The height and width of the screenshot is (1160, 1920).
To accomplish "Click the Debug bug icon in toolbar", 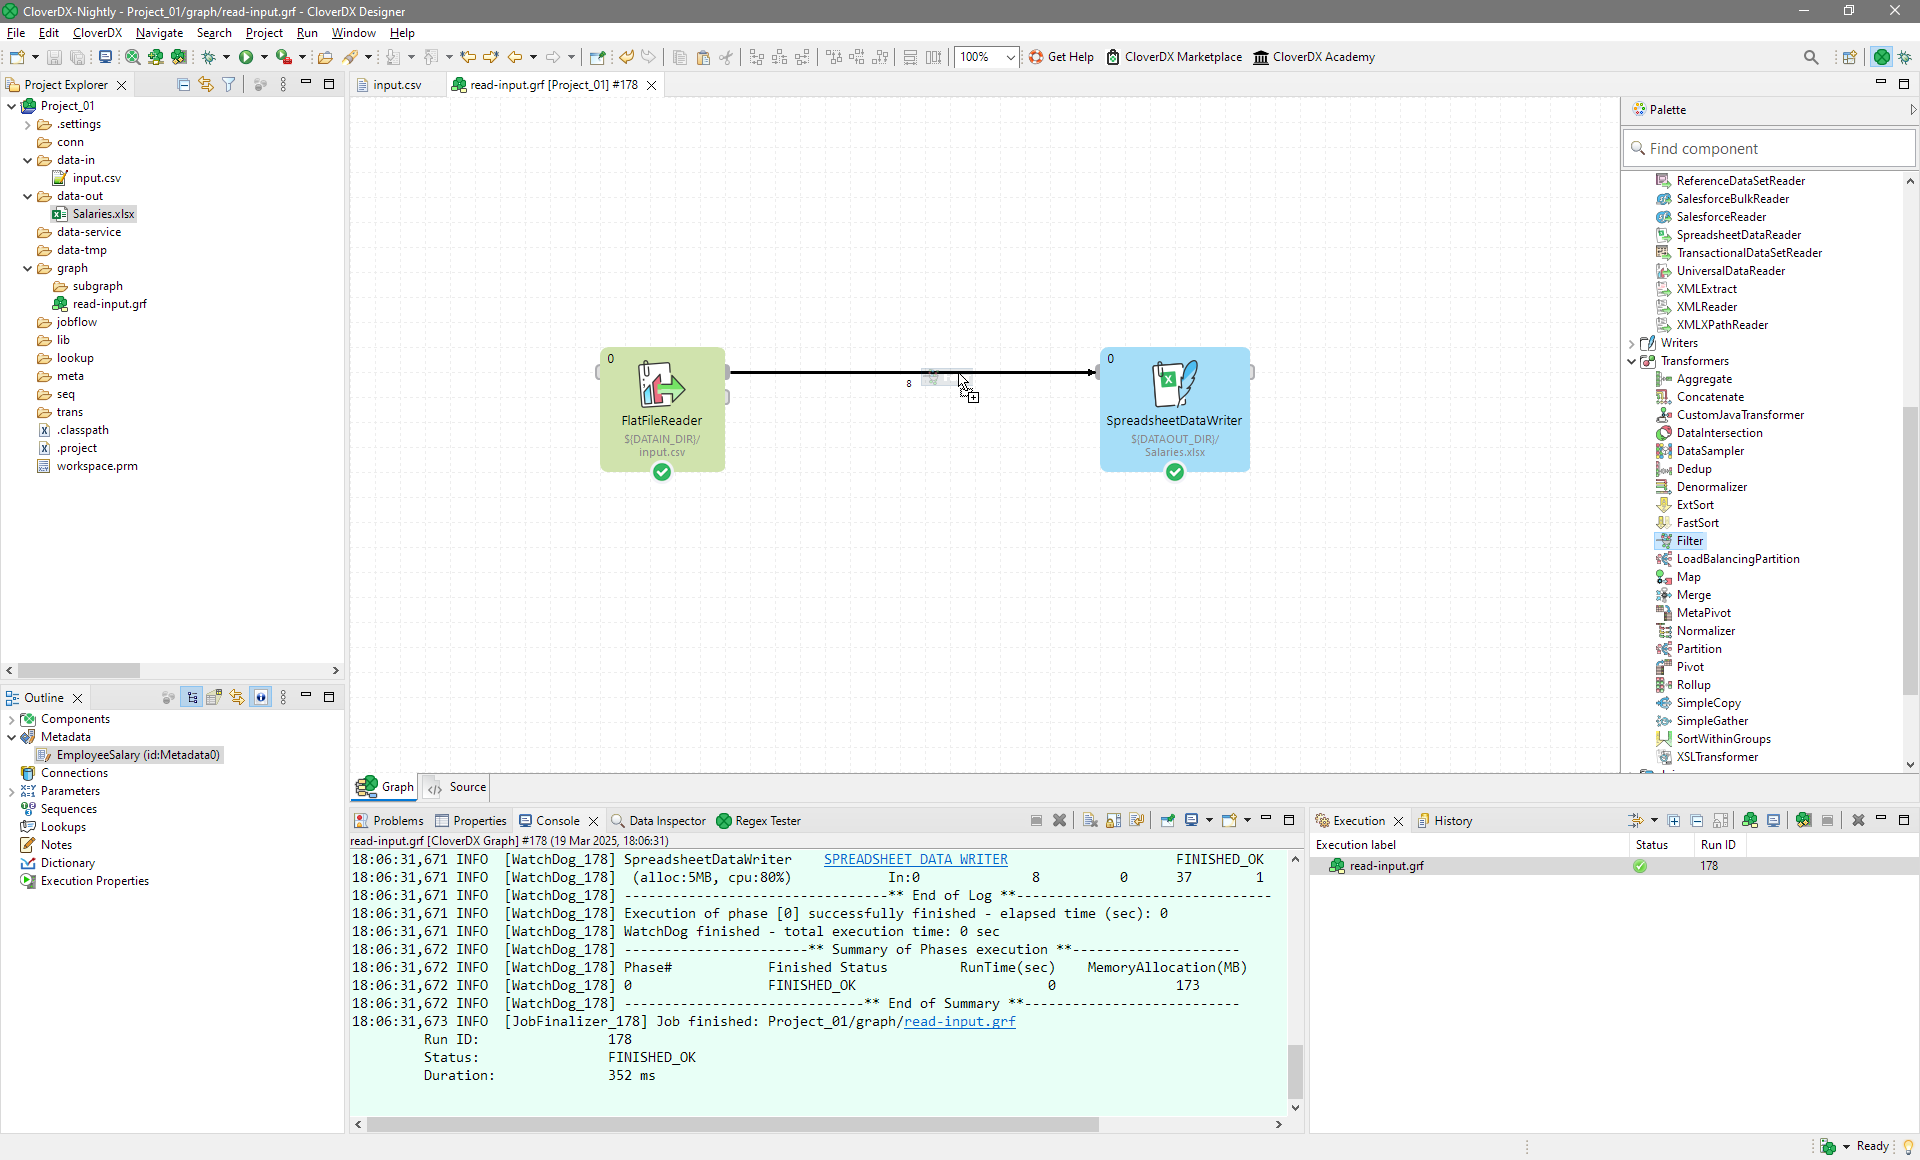I will [x=209, y=57].
